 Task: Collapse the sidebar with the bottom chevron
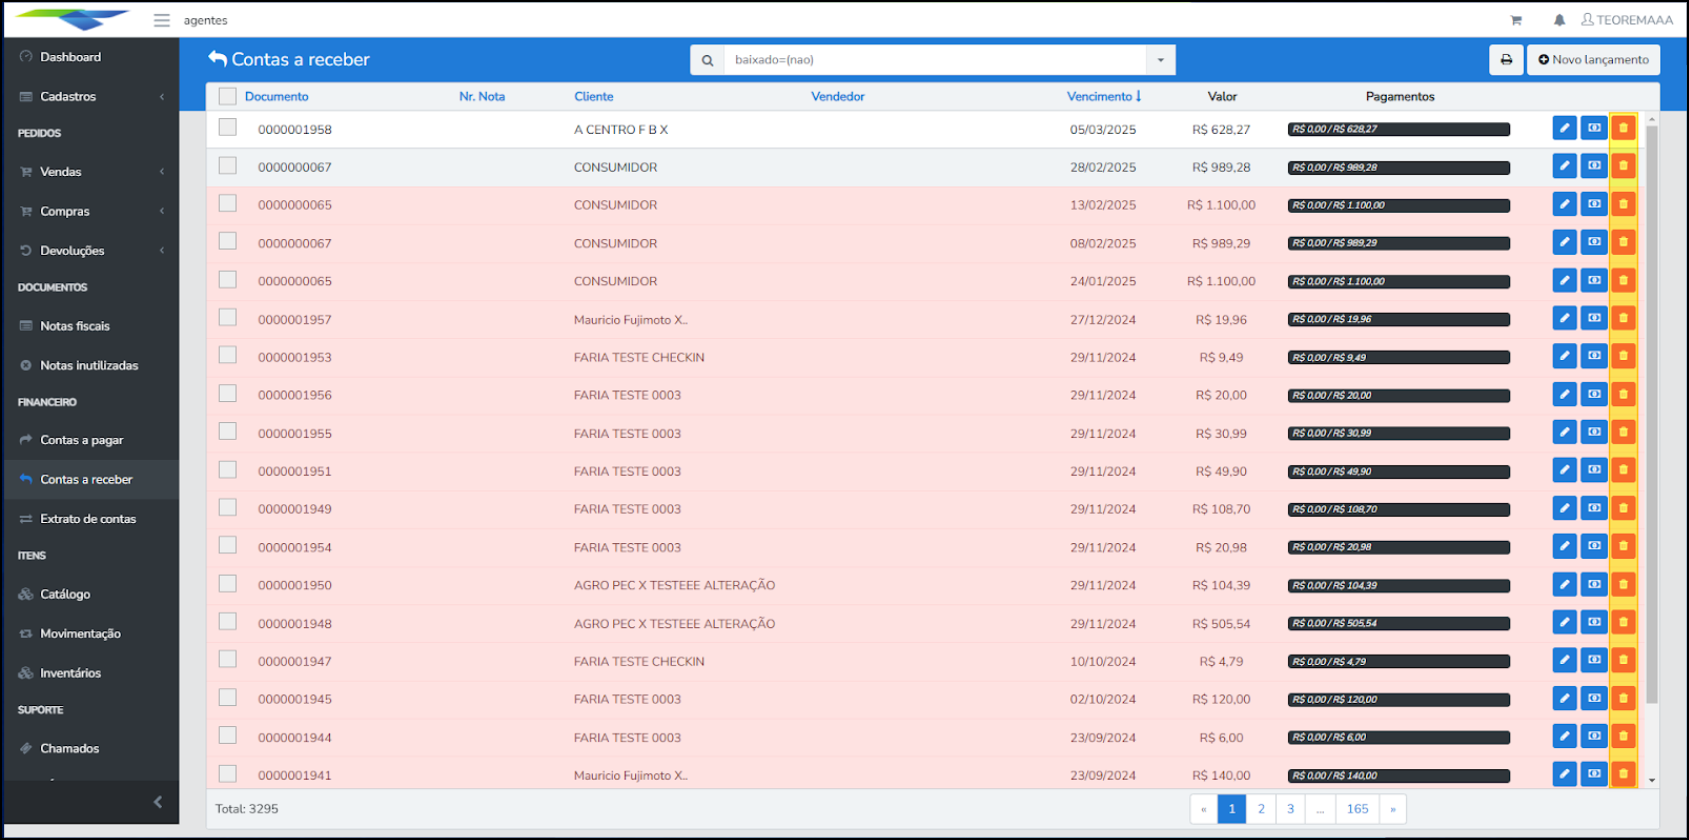pos(157,802)
